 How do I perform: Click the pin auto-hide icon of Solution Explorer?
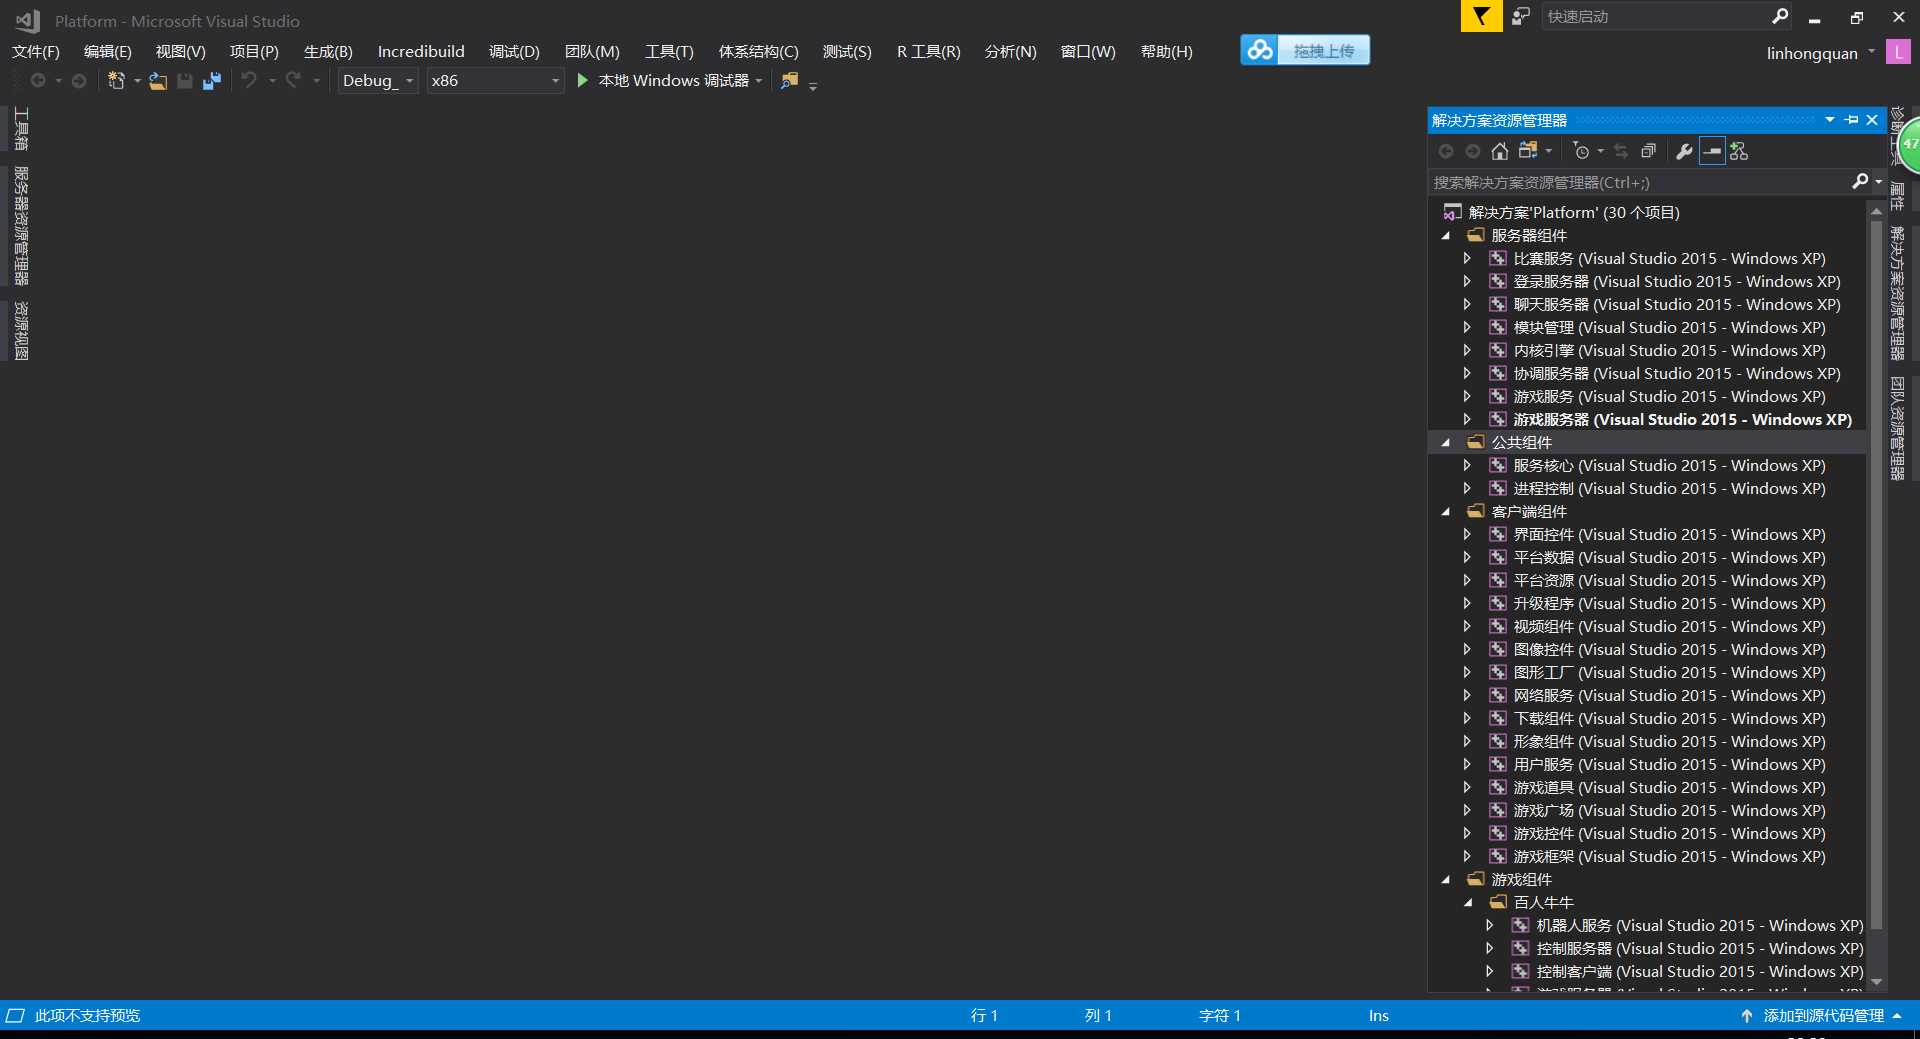pyautogui.click(x=1852, y=120)
